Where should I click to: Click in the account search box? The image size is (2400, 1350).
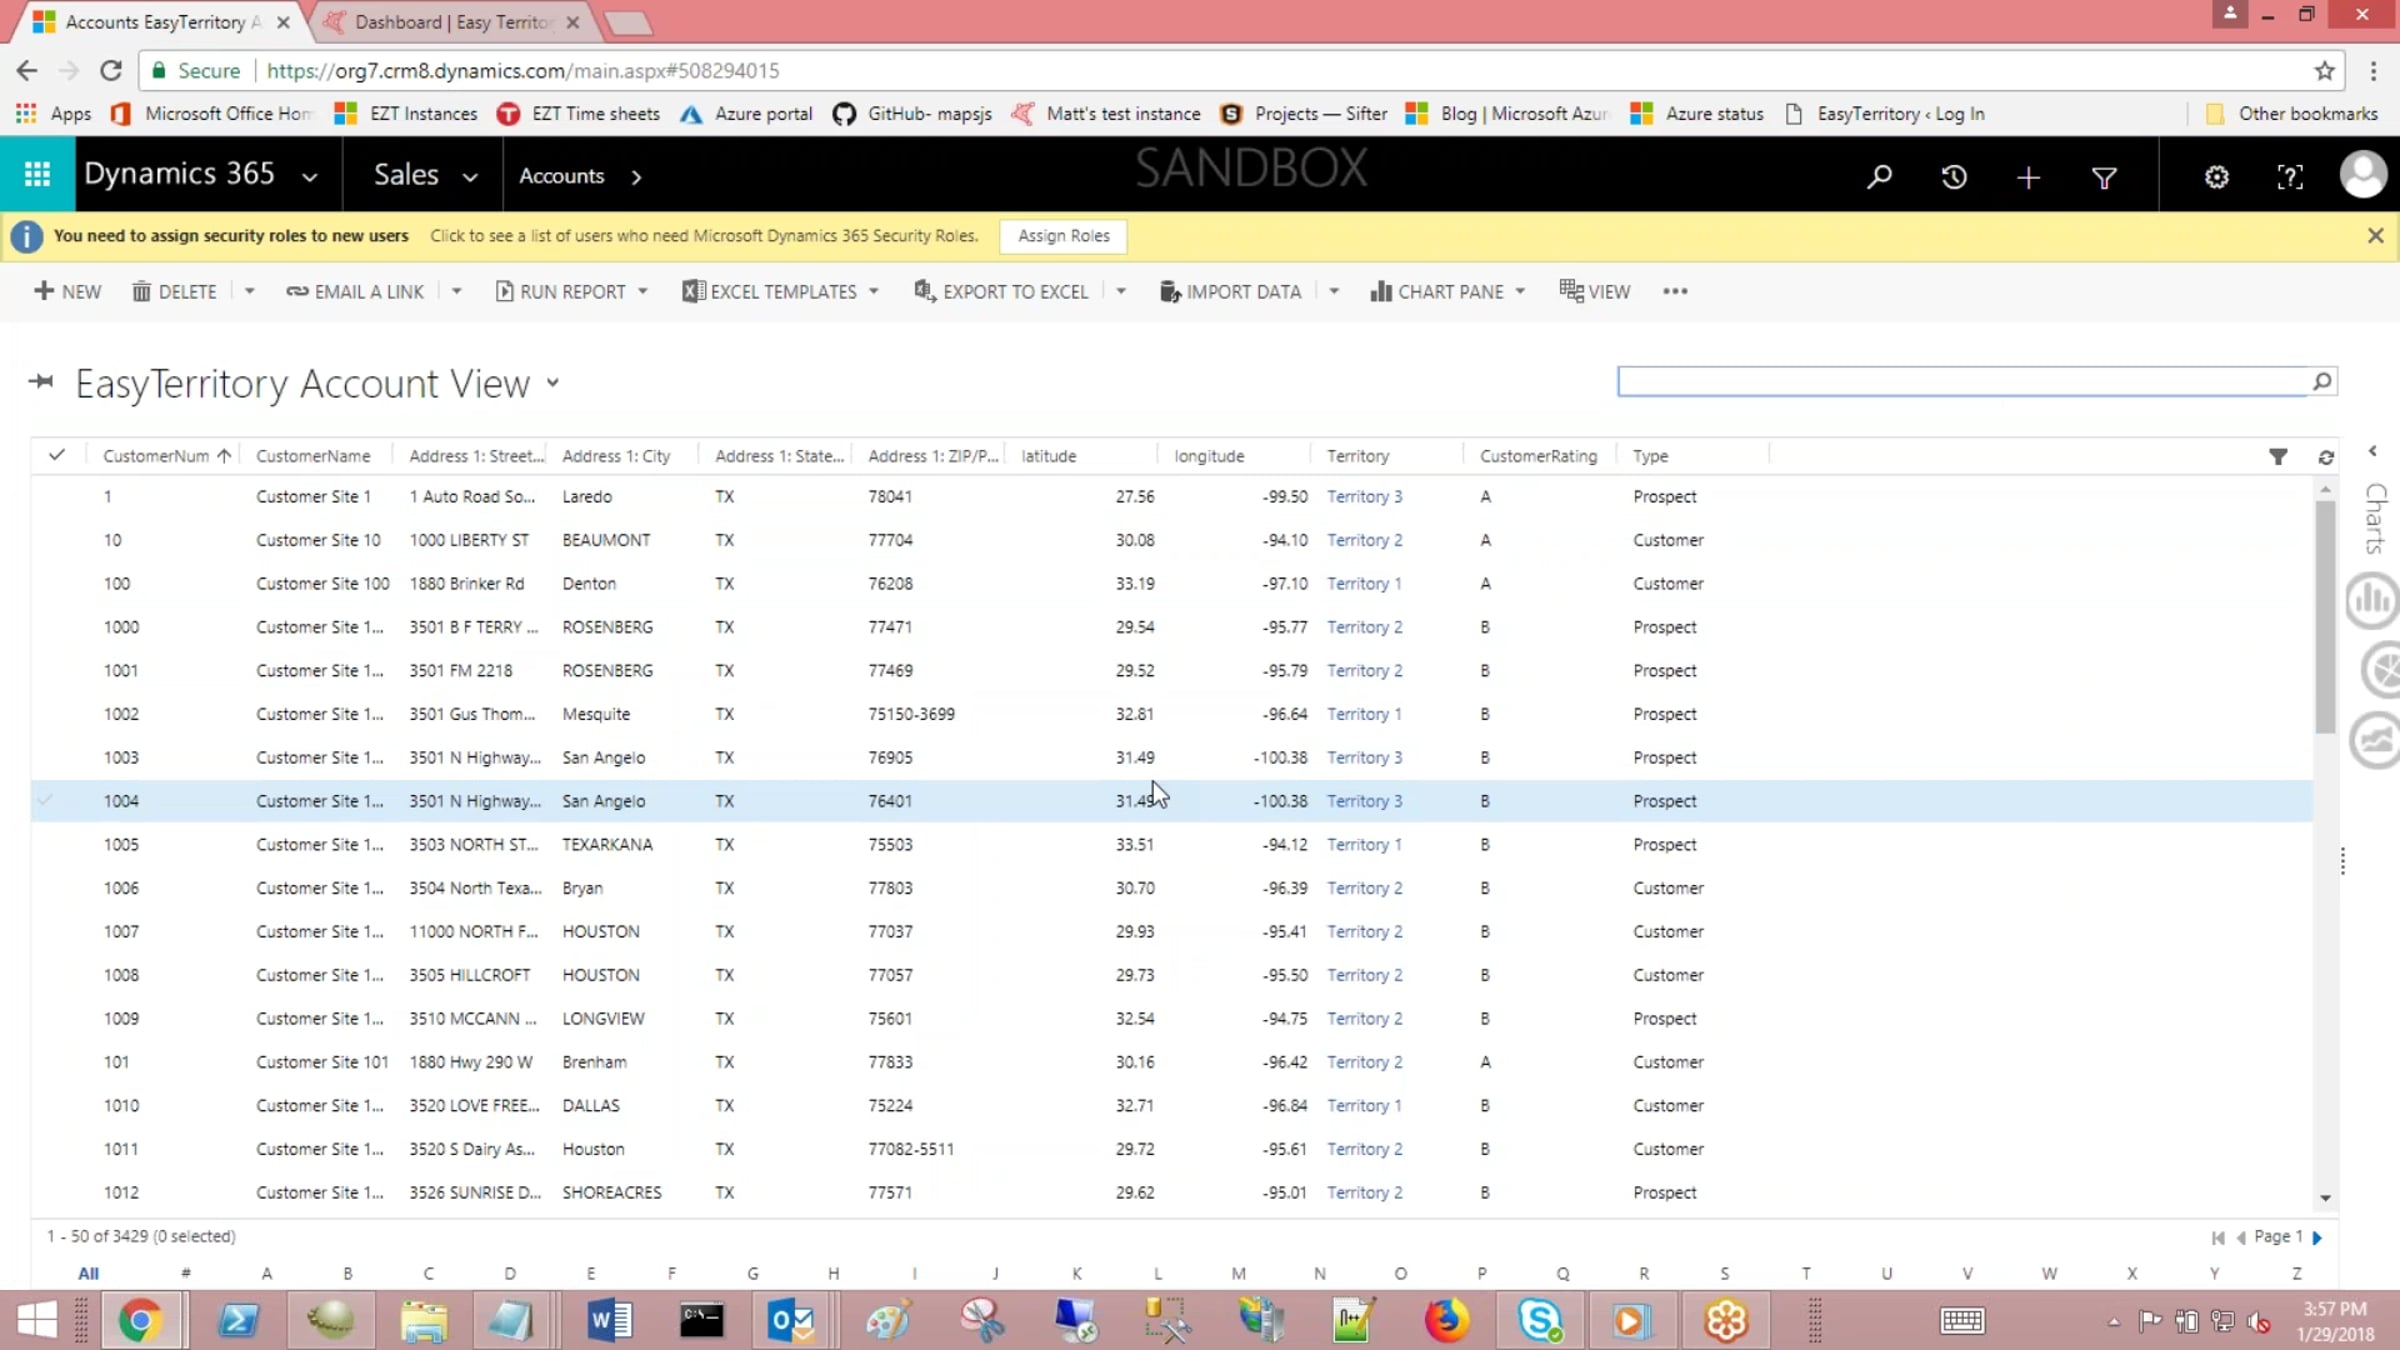(1960, 381)
